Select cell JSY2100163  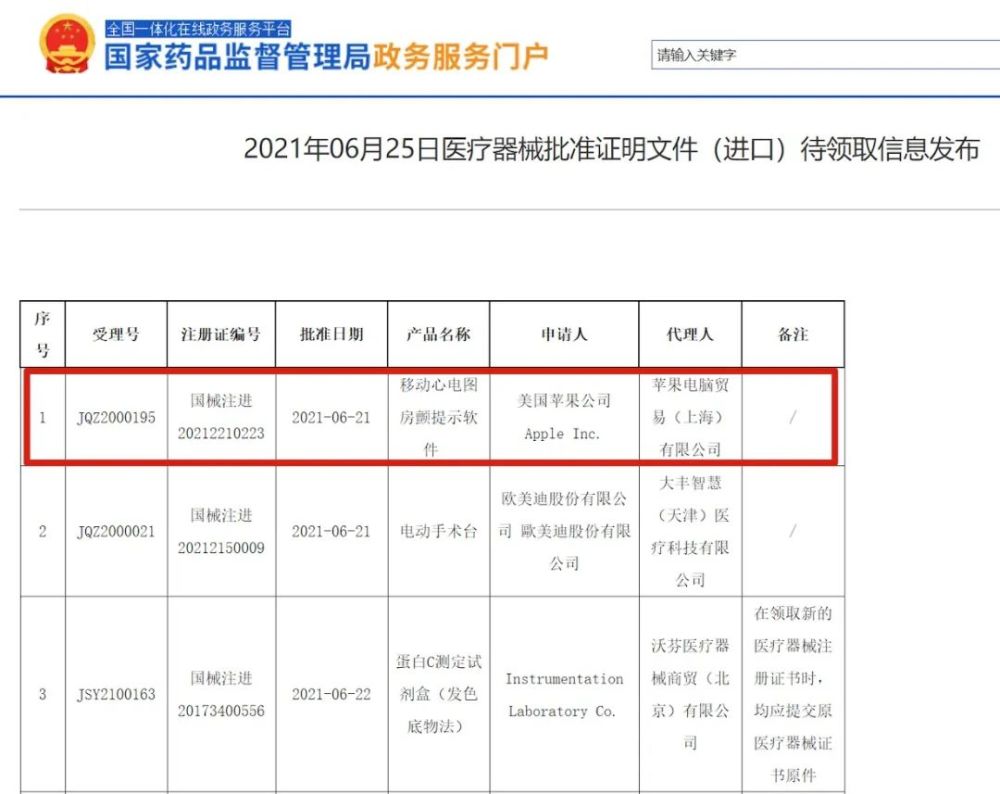click(x=116, y=694)
